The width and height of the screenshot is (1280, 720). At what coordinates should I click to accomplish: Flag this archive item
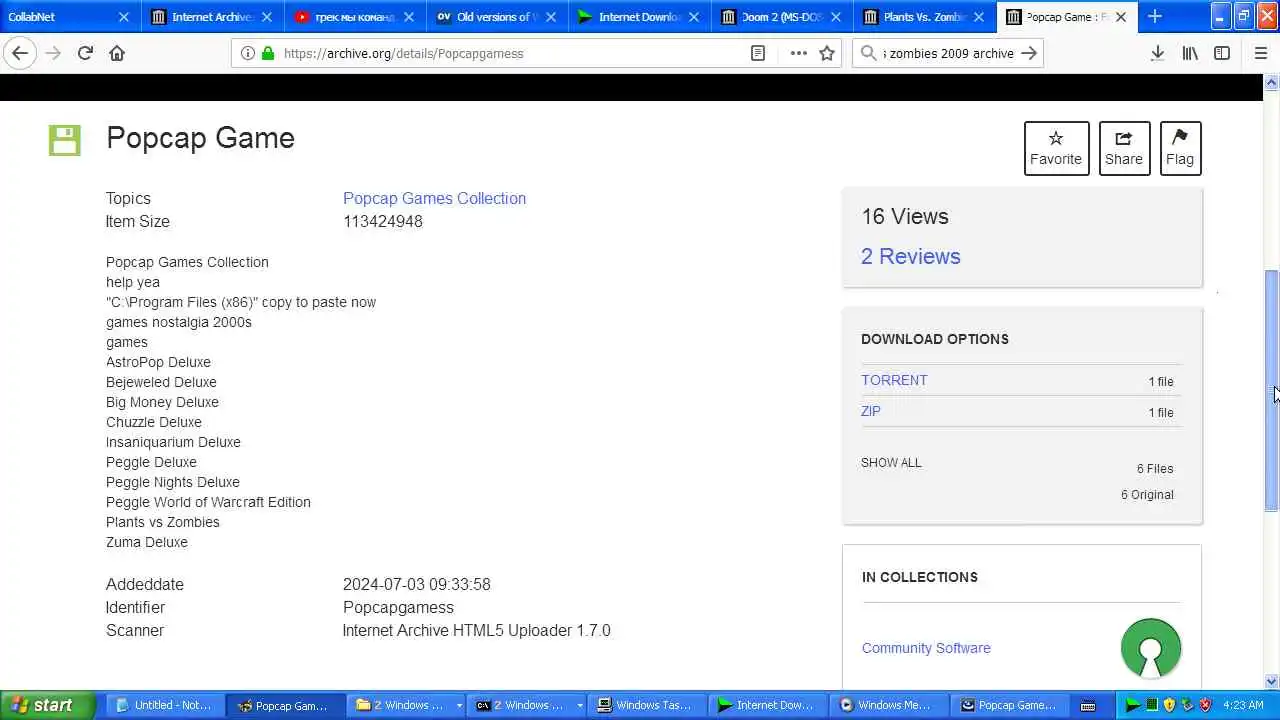1180,148
